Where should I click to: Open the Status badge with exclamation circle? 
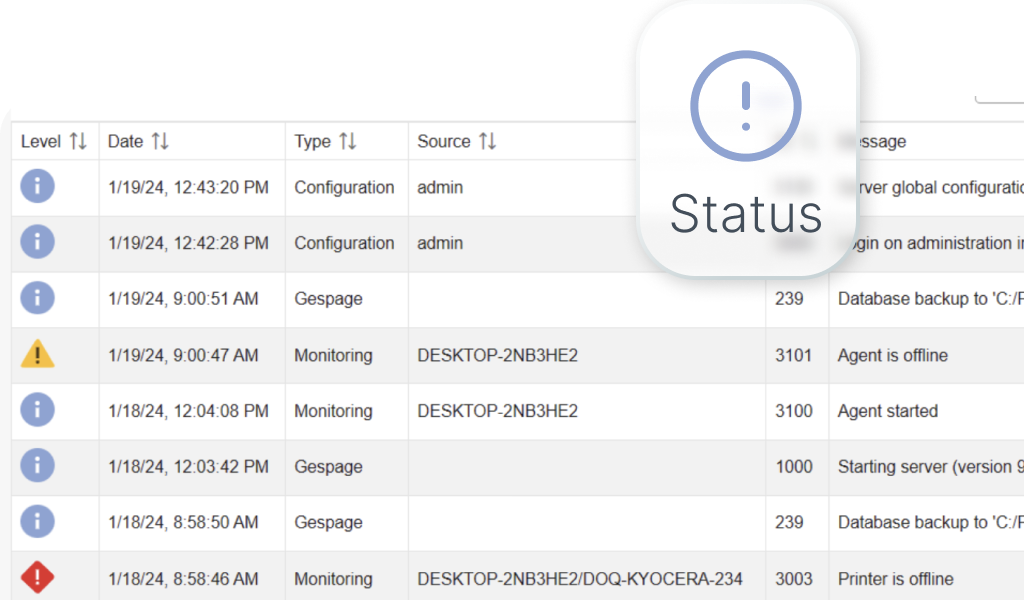tap(746, 140)
